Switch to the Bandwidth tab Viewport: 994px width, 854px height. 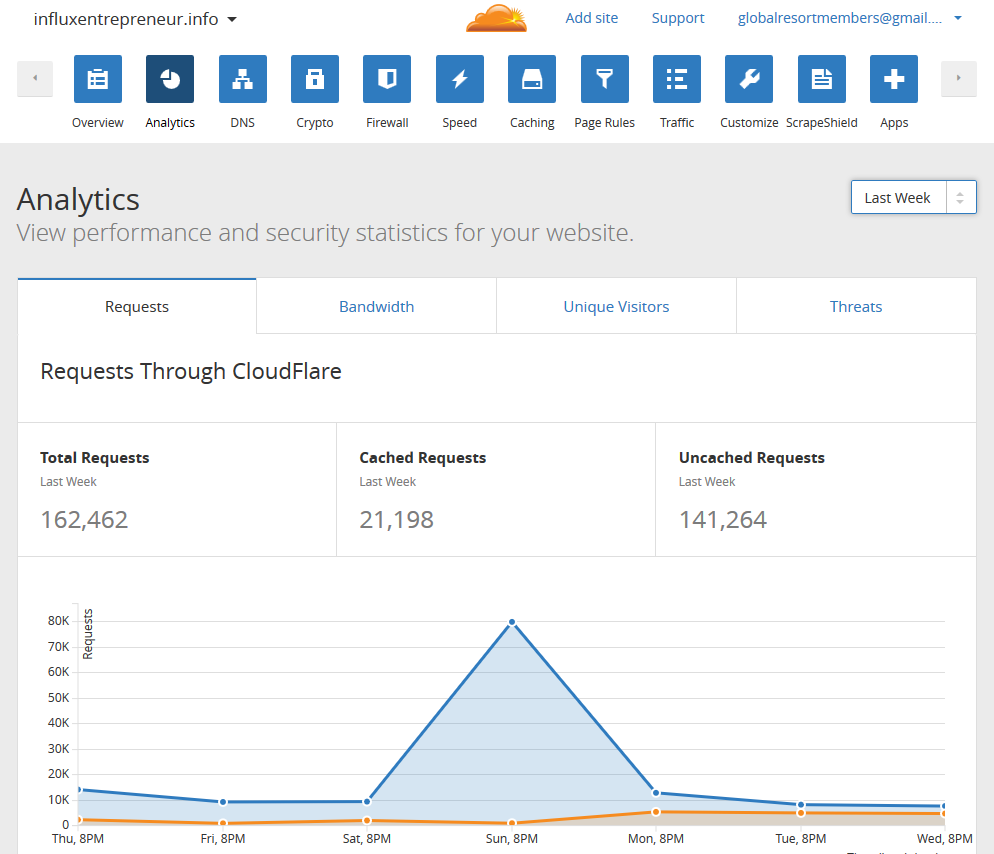[x=377, y=306]
